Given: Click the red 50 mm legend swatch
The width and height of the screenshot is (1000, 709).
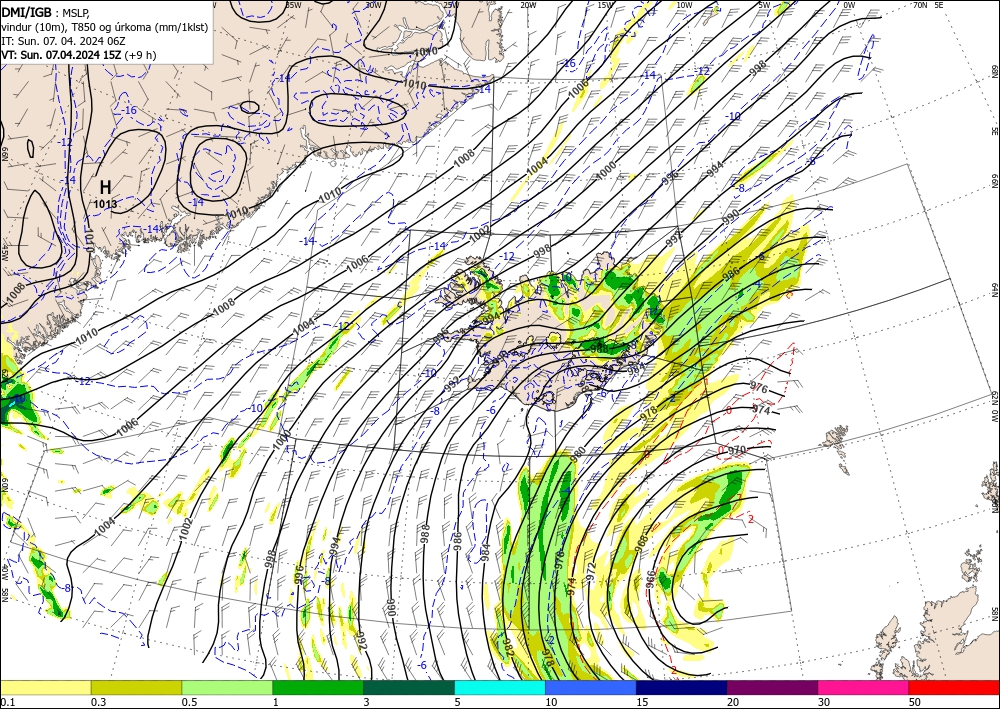Looking at the screenshot, I should pyautogui.click(x=954, y=687).
